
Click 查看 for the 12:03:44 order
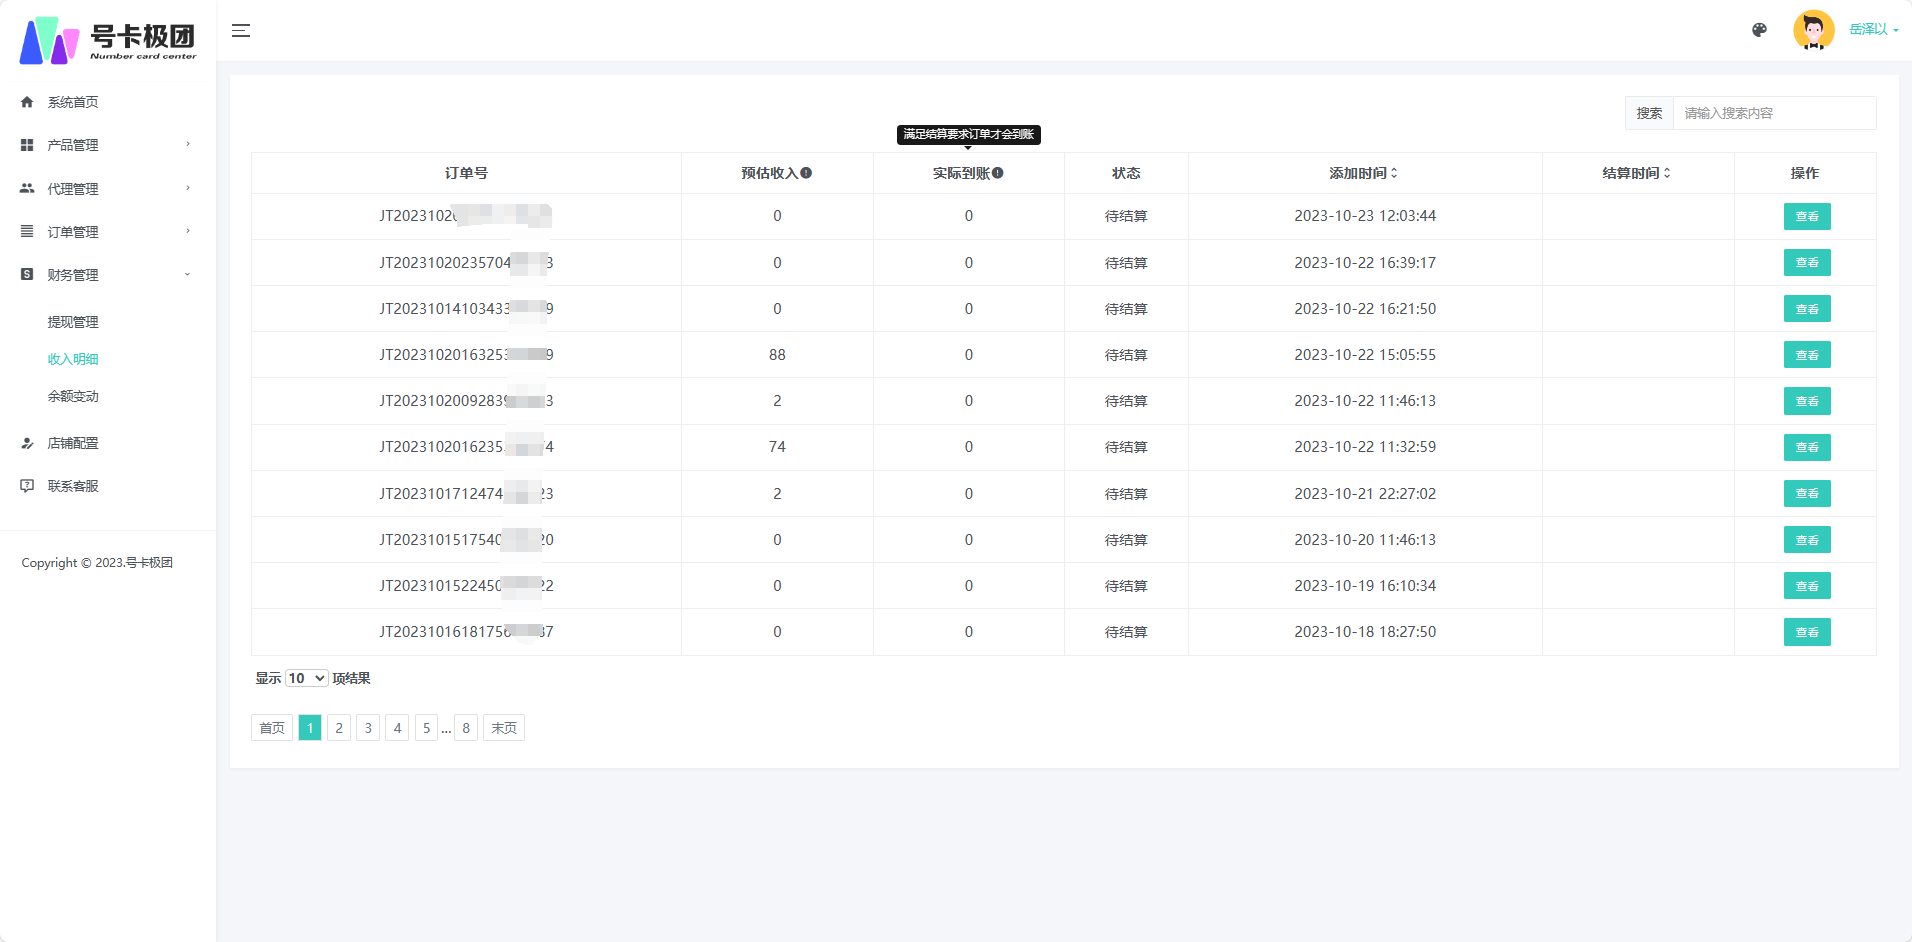[1807, 216]
